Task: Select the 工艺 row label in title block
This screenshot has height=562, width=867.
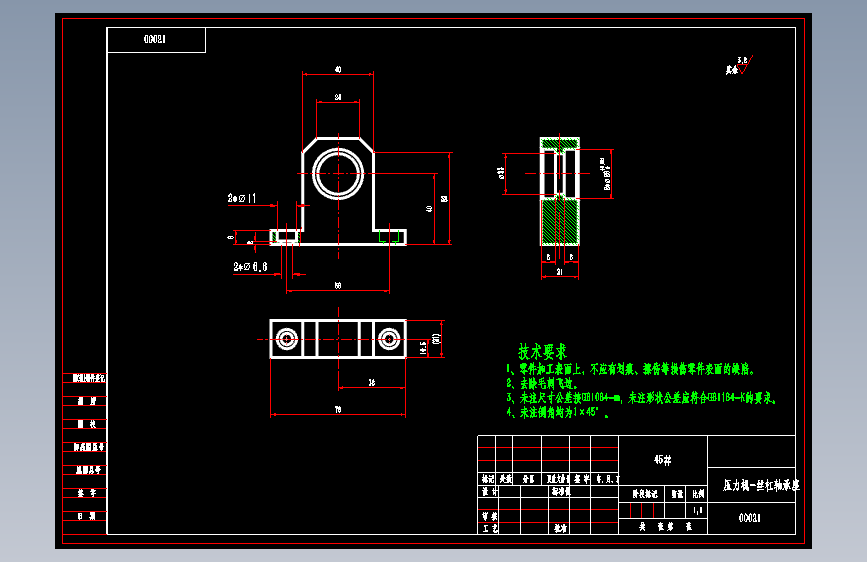Action: (489, 528)
